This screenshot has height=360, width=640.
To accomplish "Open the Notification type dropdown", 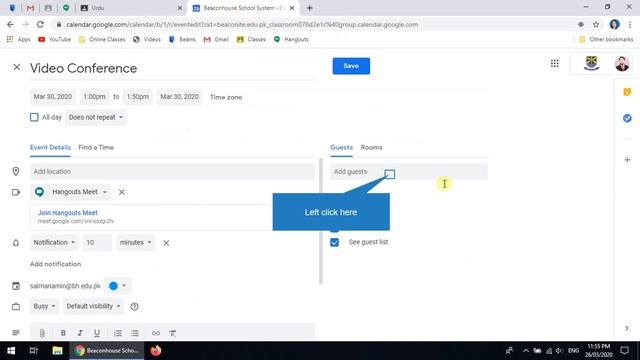I will coord(54,242).
